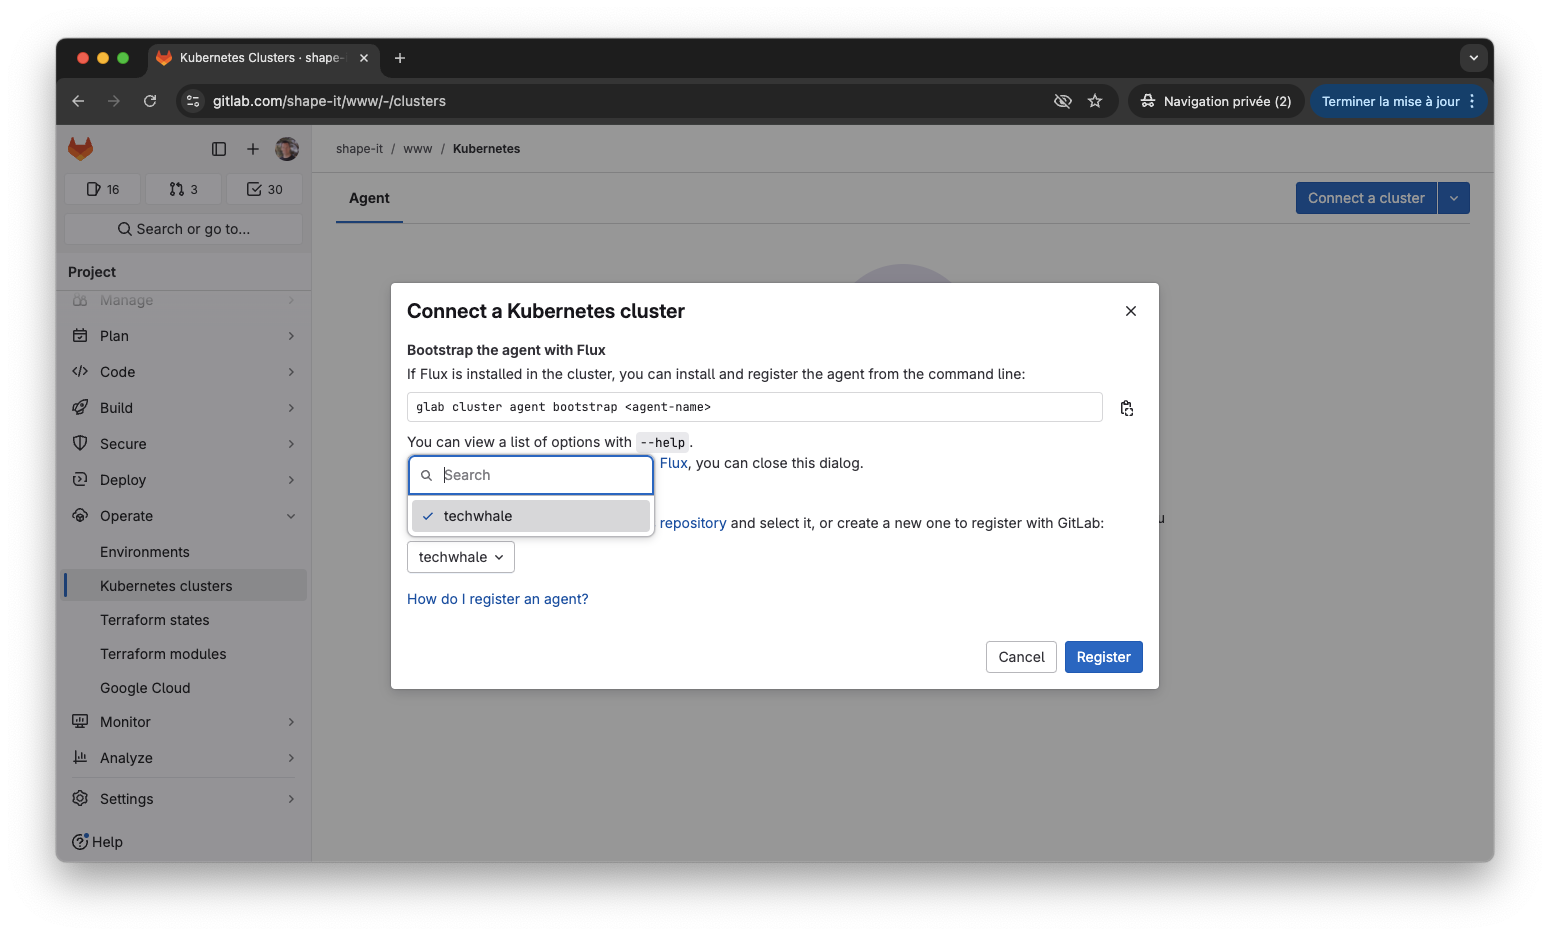Close the Kubernetes Clusters browser tab
Screen dimensions: 1550x936
(364, 58)
